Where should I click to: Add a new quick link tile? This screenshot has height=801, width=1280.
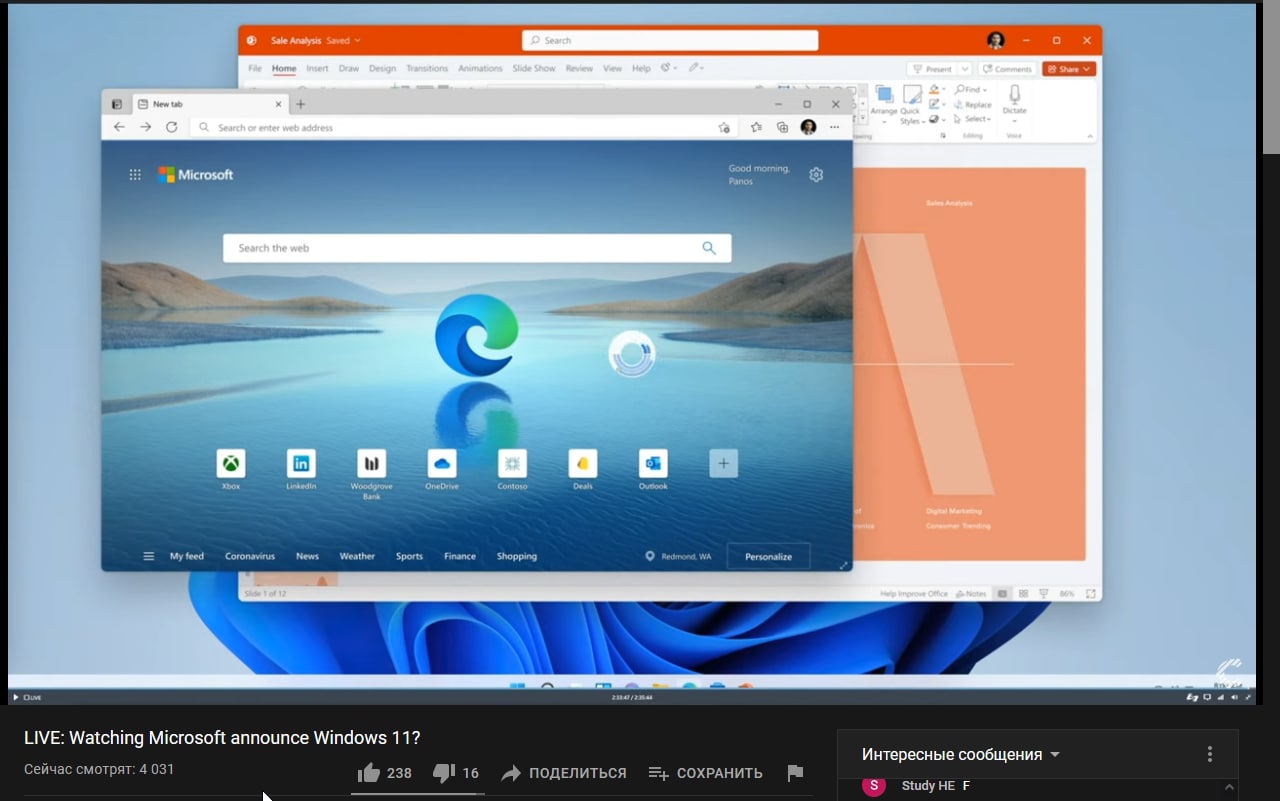(x=724, y=463)
